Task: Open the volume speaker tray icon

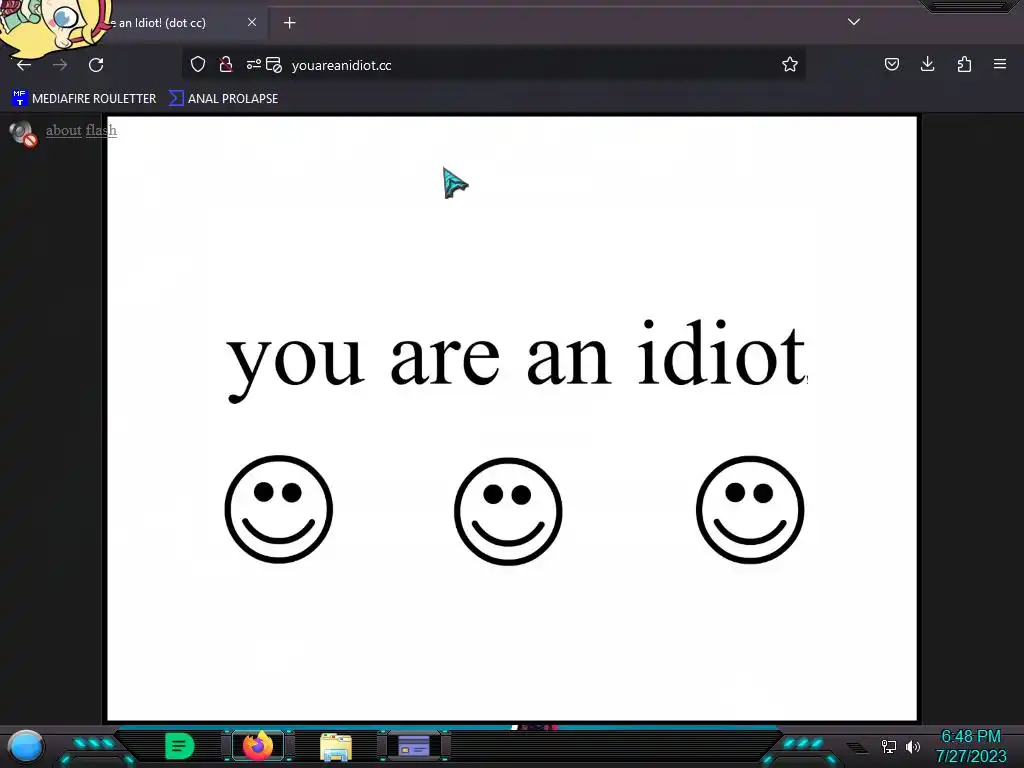Action: coord(912,746)
